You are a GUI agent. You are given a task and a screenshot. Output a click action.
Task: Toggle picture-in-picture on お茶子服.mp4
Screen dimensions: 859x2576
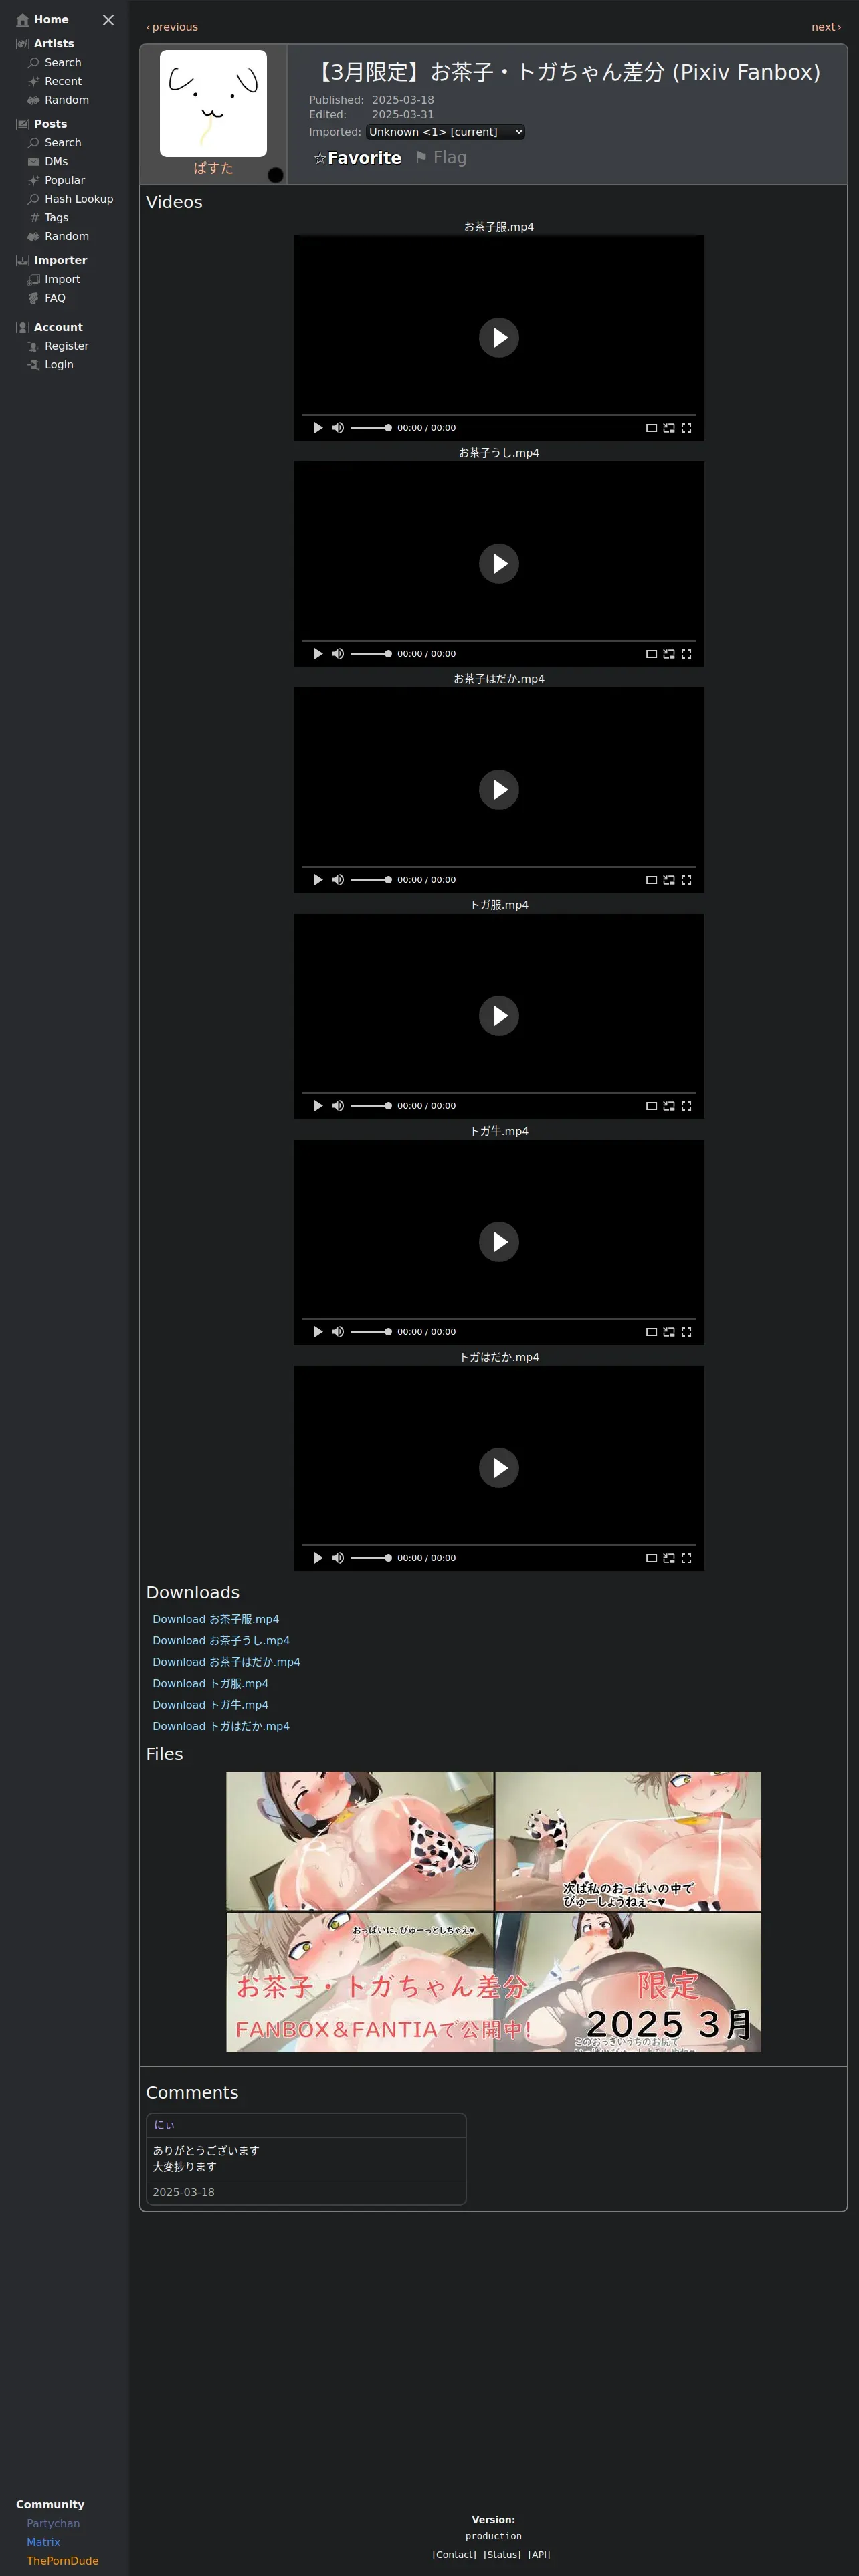click(x=669, y=428)
